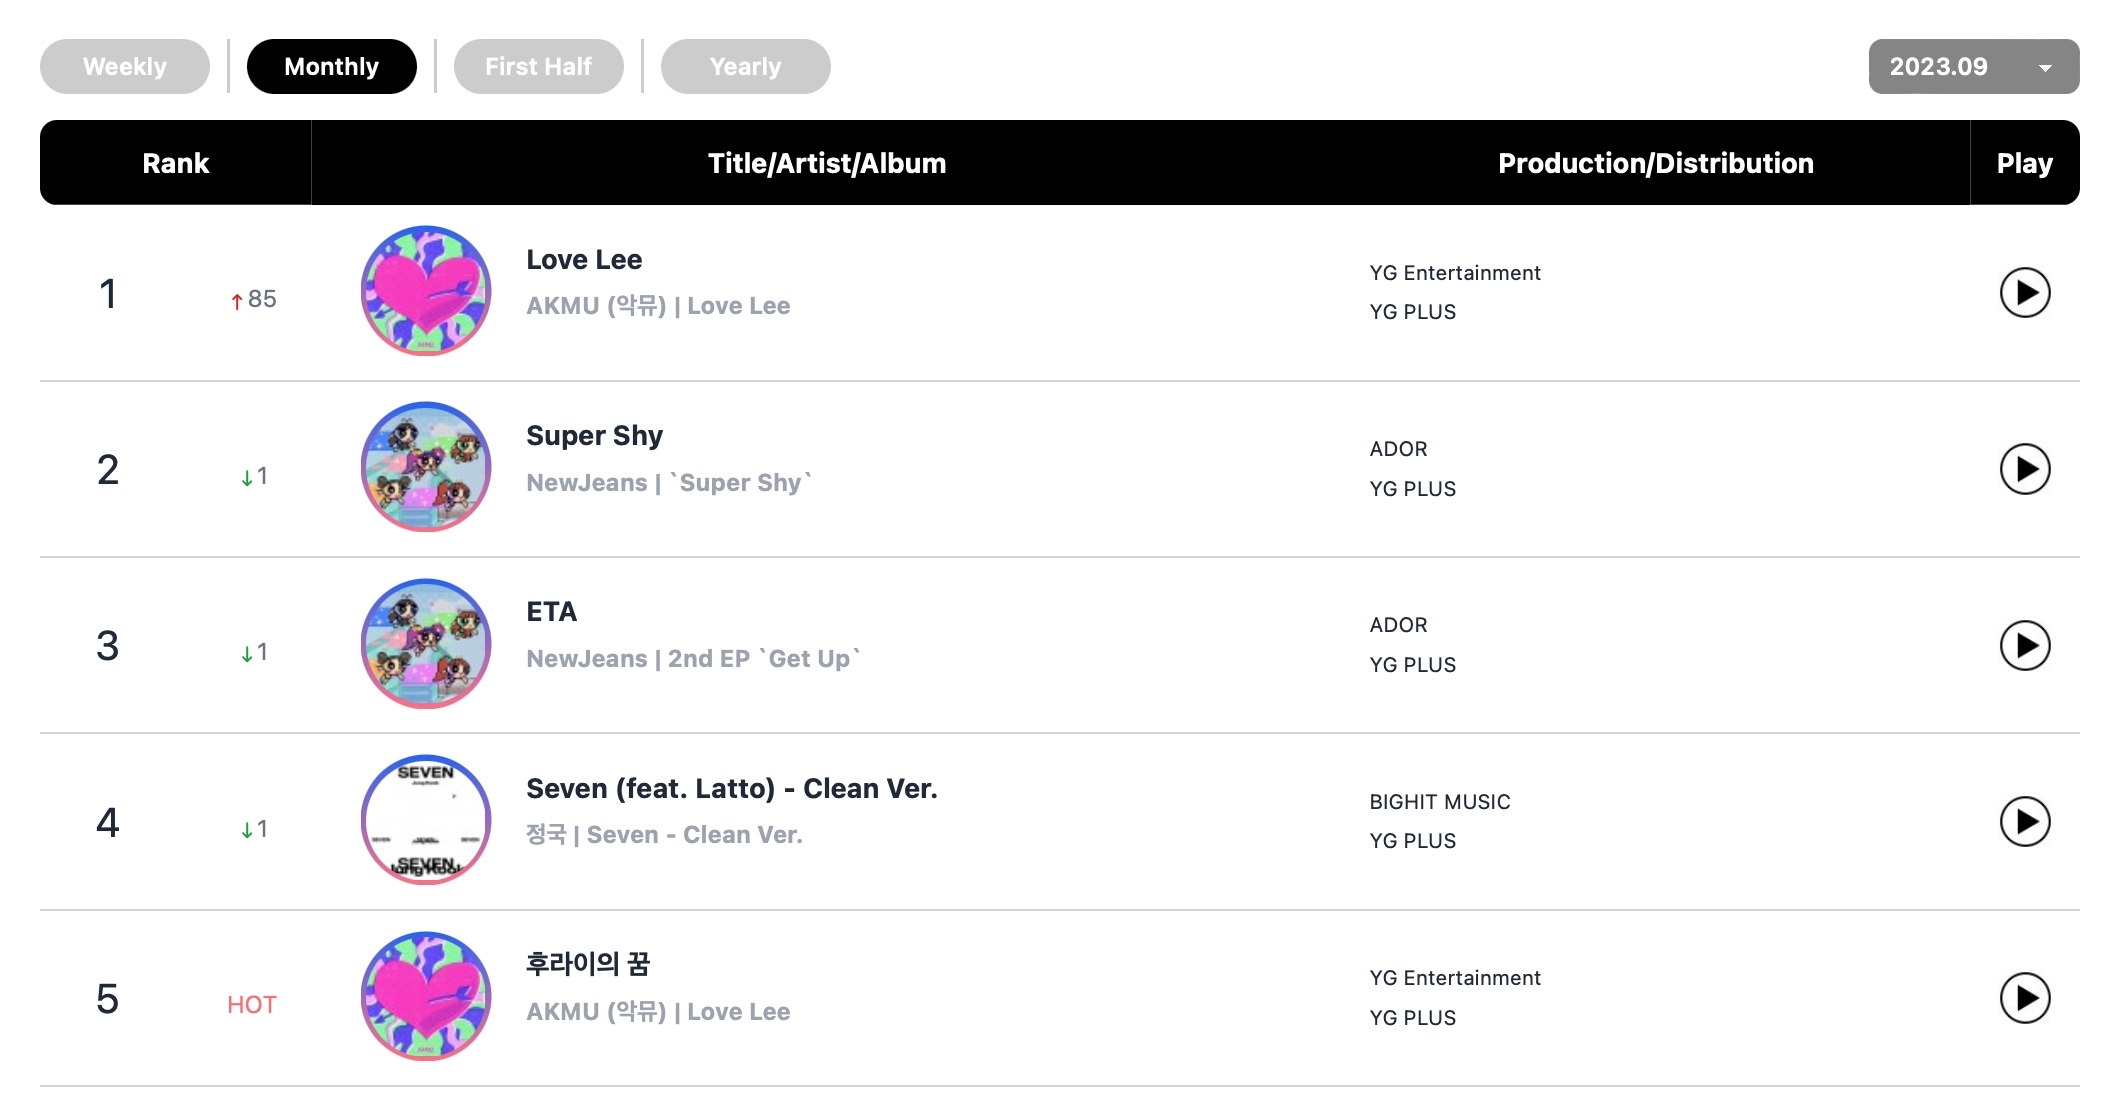2126x1099 pixels.
Task: Open the ETA album art thumbnail
Action: point(426,643)
